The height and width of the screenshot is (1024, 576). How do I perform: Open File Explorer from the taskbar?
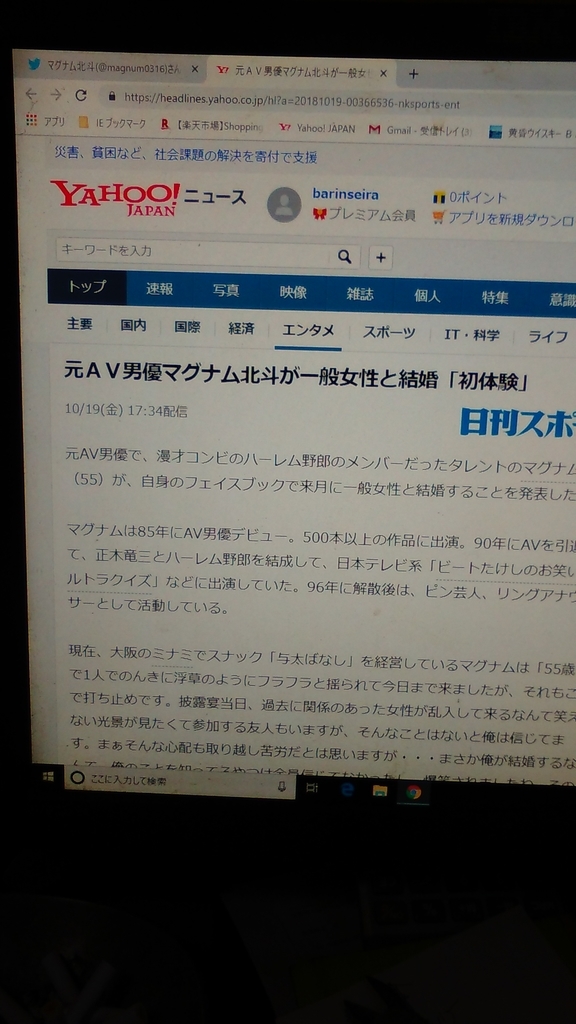click(380, 791)
